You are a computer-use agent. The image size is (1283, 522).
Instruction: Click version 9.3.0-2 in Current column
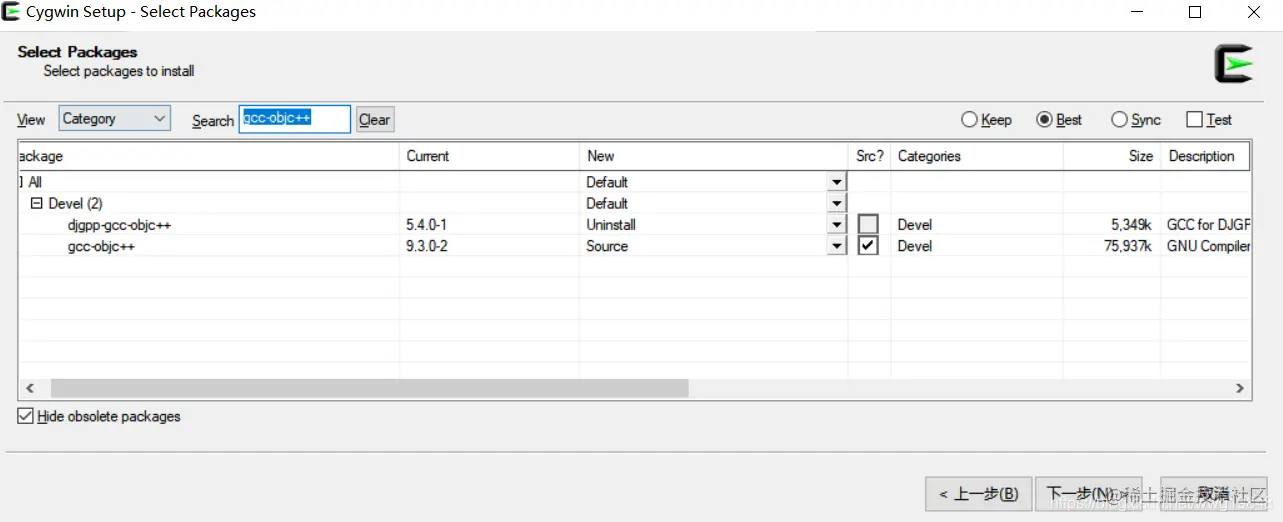point(426,246)
